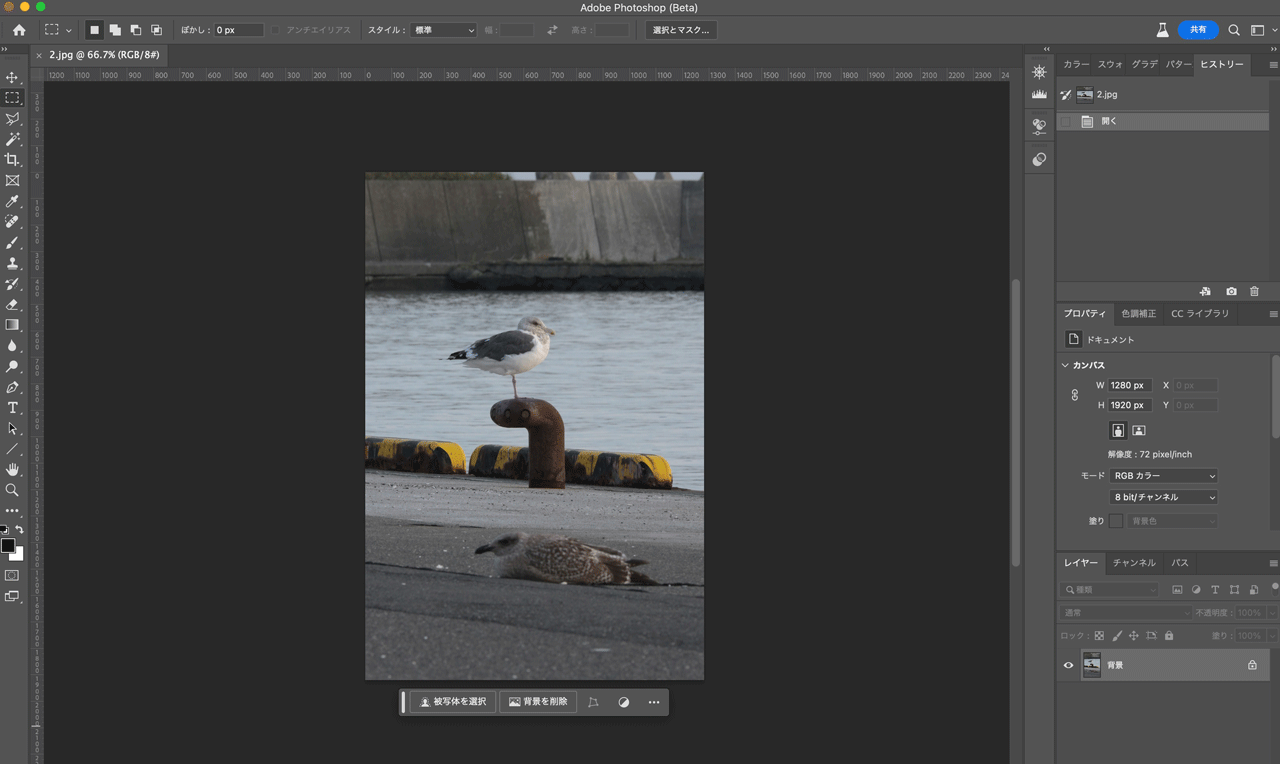The height and width of the screenshot is (764, 1280).
Task: Select the Hand tool
Action: (x=12, y=469)
